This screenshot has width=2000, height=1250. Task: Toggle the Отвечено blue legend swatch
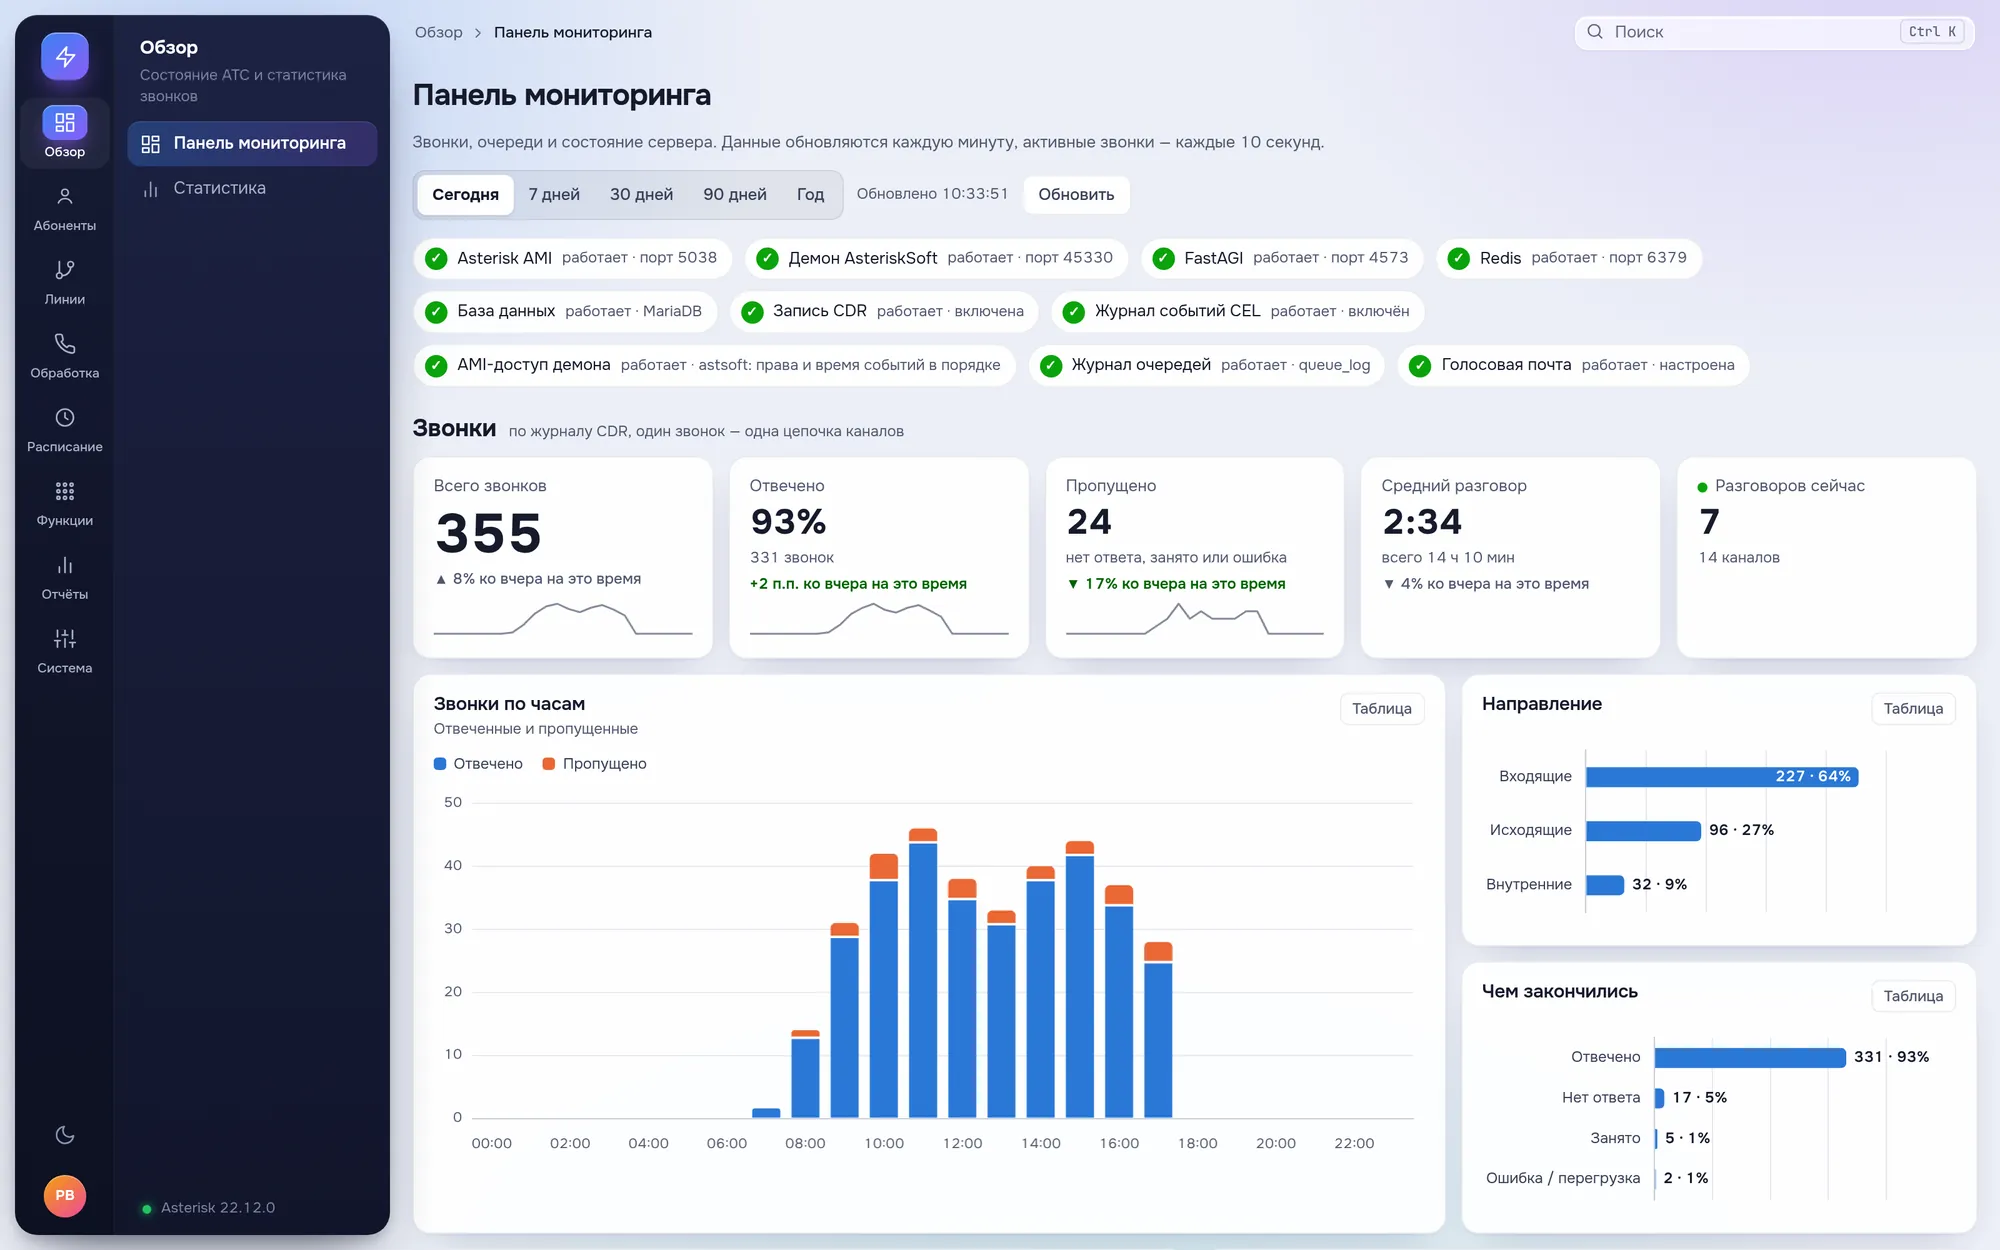[x=440, y=764]
